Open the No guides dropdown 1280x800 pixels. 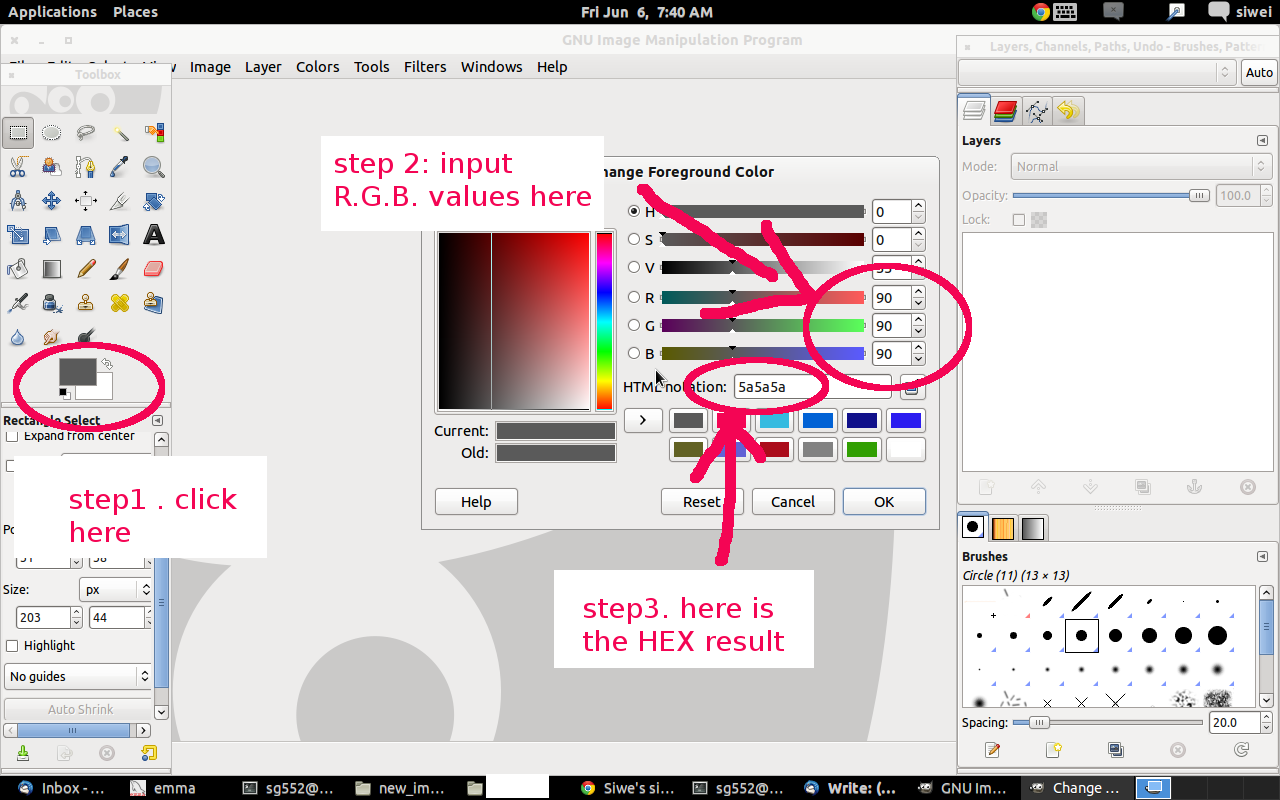(77, 676)
